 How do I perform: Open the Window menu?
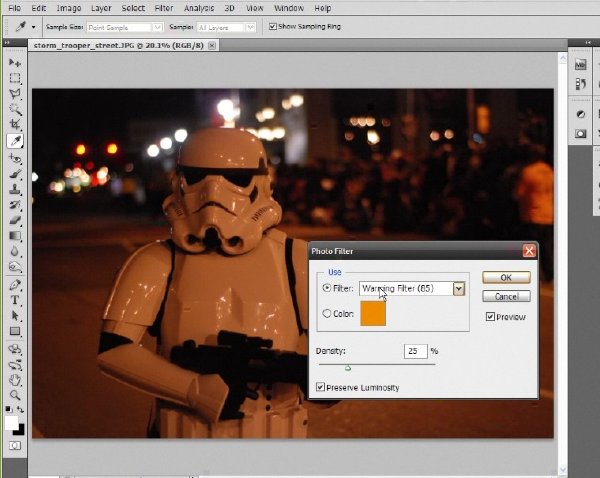[289, 8]
